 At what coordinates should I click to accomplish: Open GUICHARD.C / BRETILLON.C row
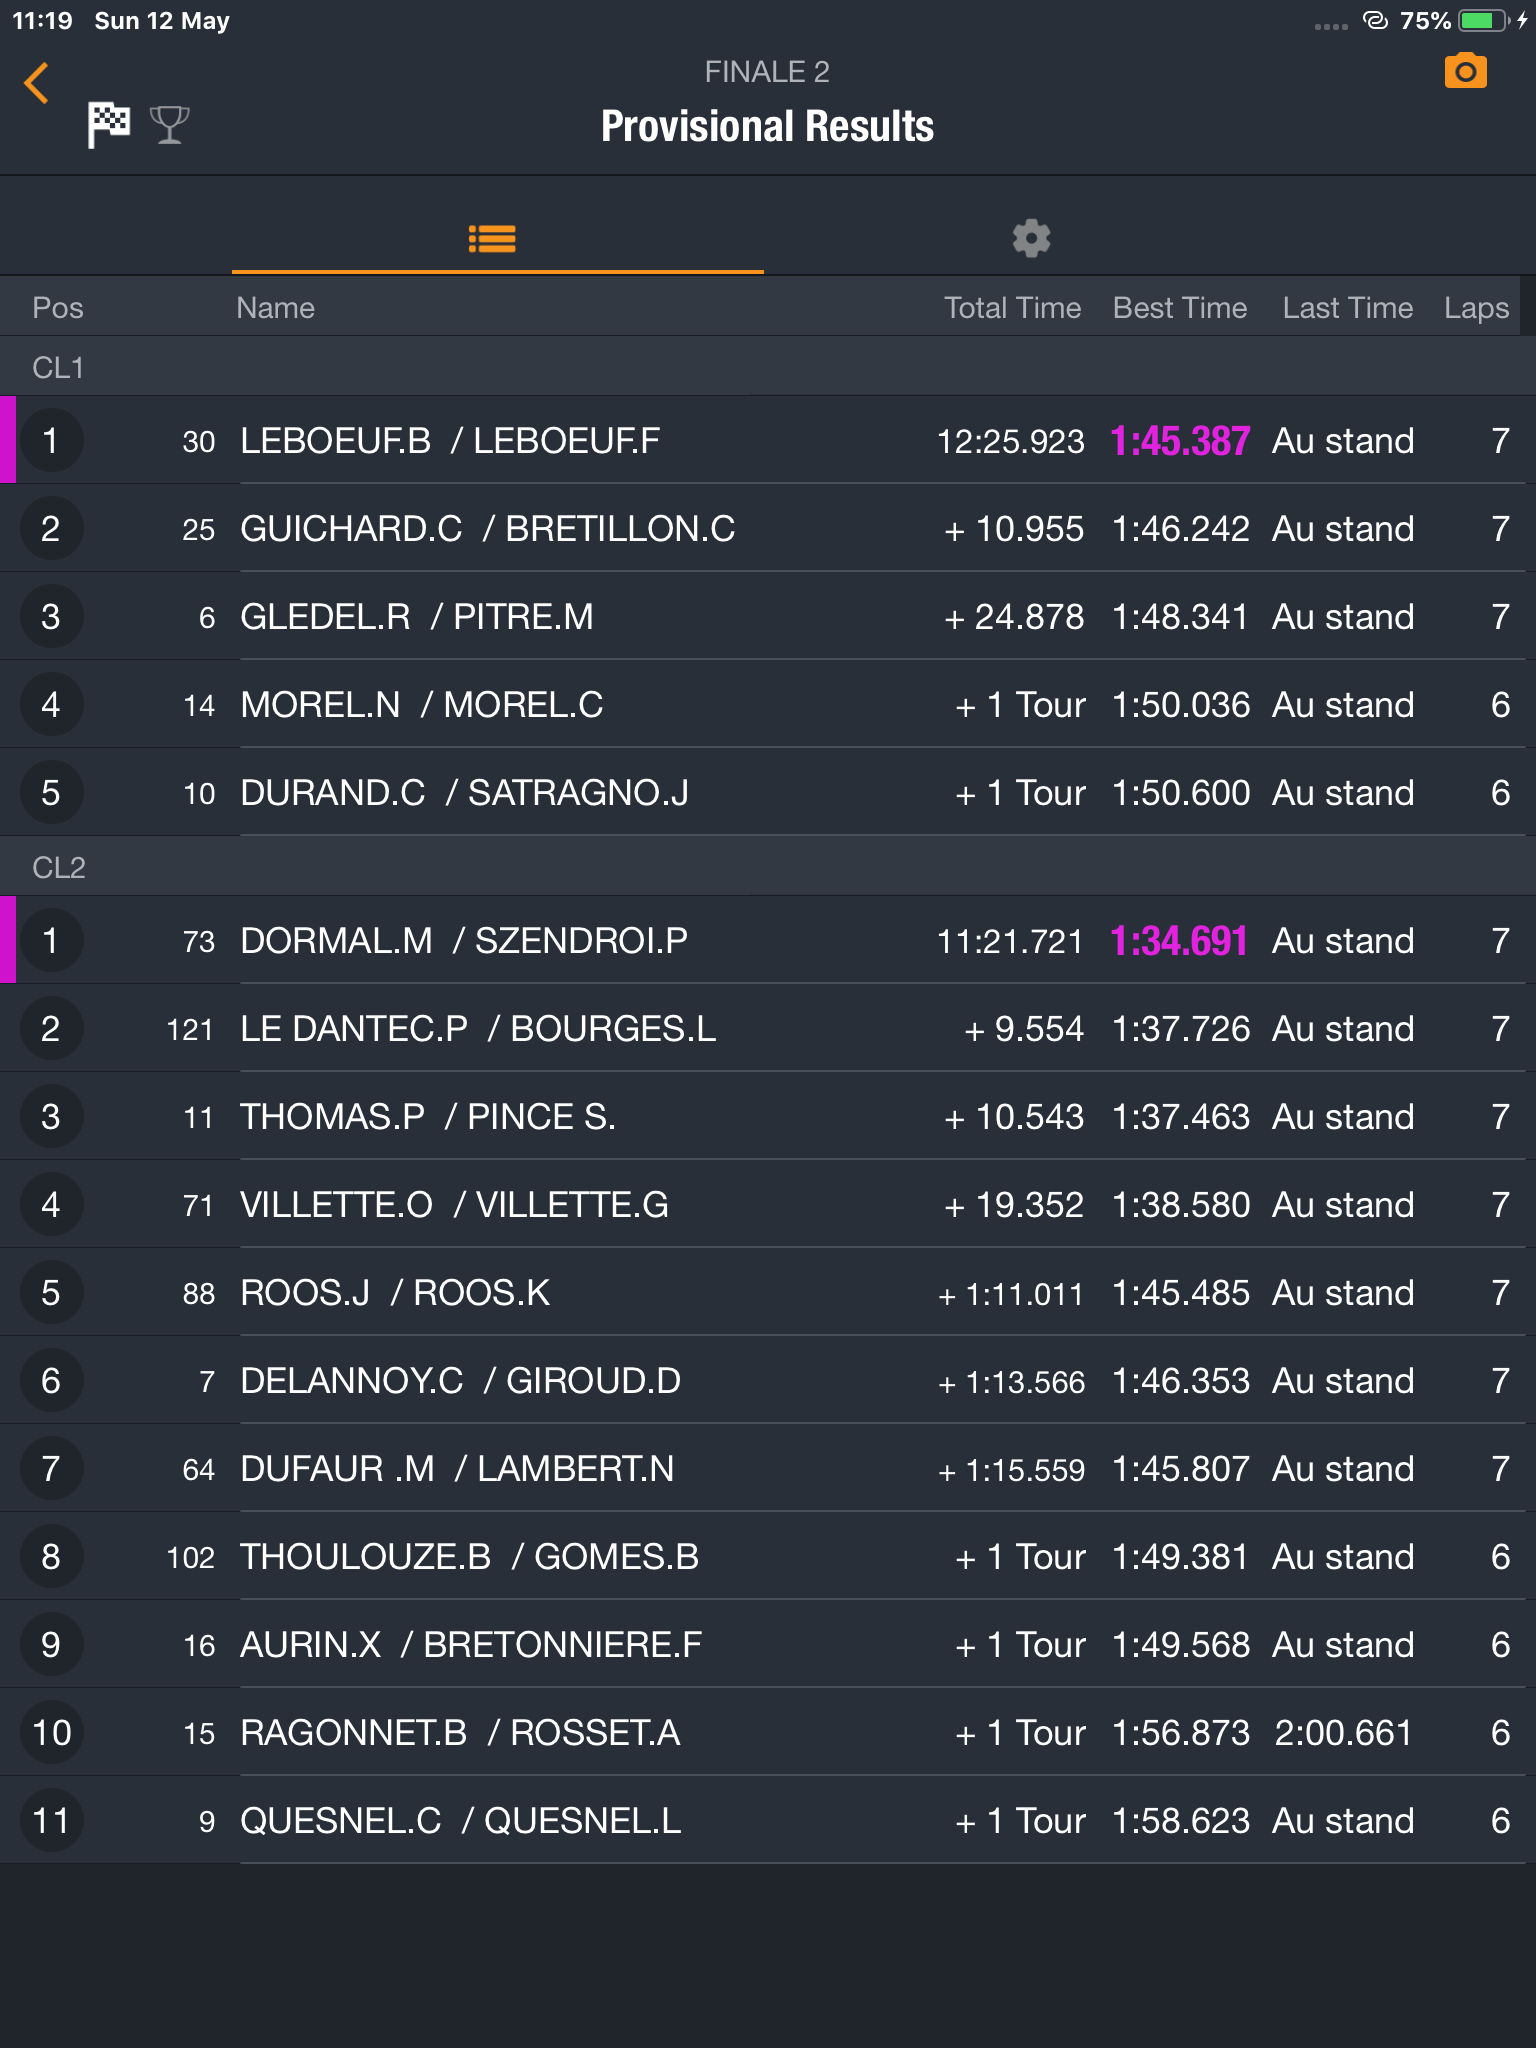(768, 529)
